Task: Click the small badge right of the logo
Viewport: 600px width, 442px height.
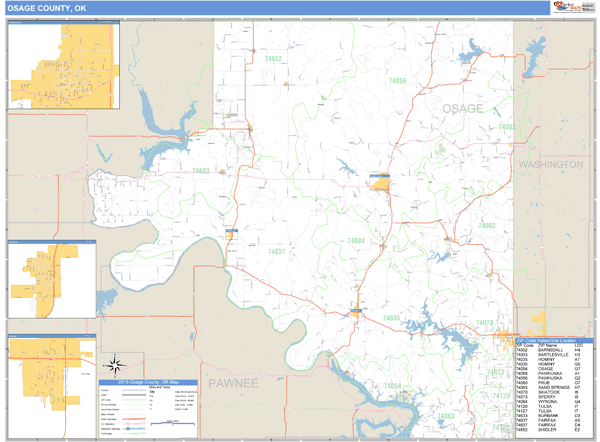Action: point(588,7)
